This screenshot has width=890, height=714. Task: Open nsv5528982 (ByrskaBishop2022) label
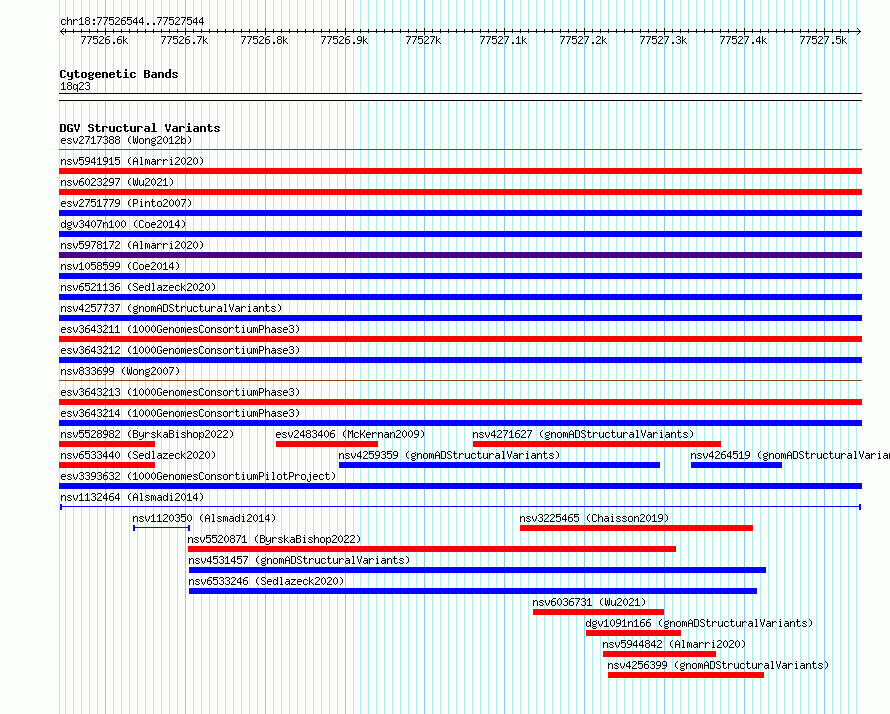coord(147,434)
